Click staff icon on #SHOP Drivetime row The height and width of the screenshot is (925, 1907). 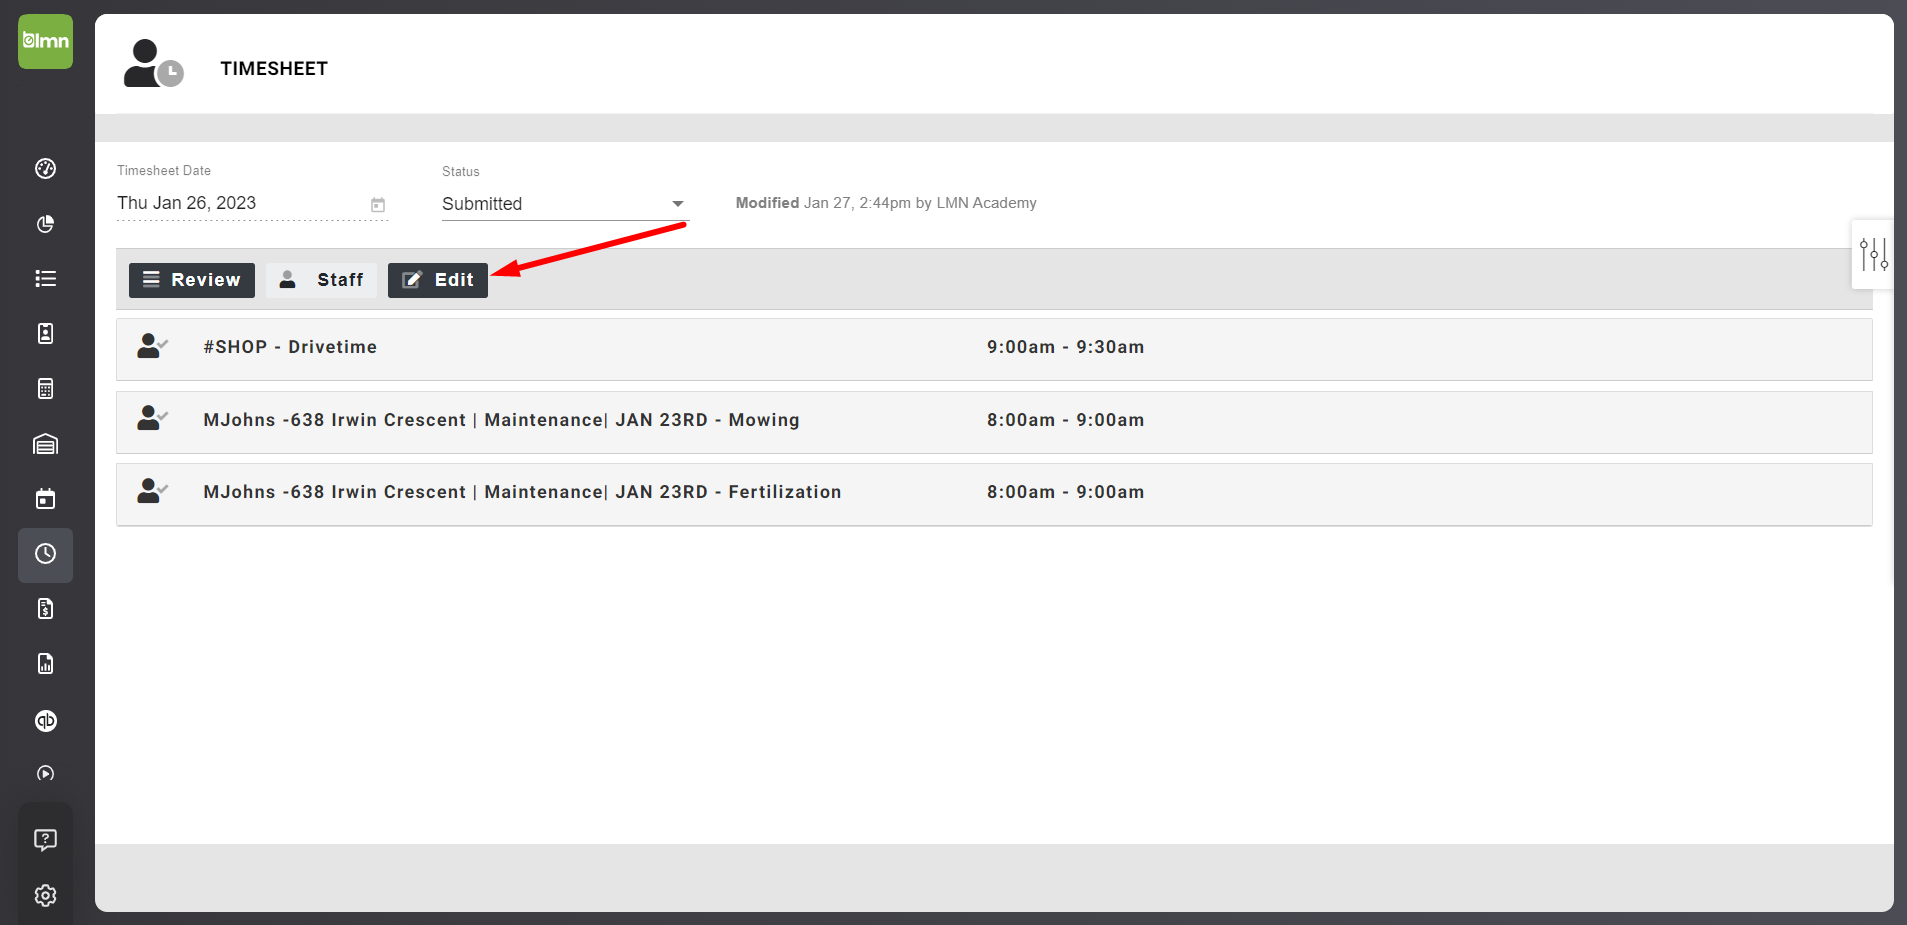152,346
